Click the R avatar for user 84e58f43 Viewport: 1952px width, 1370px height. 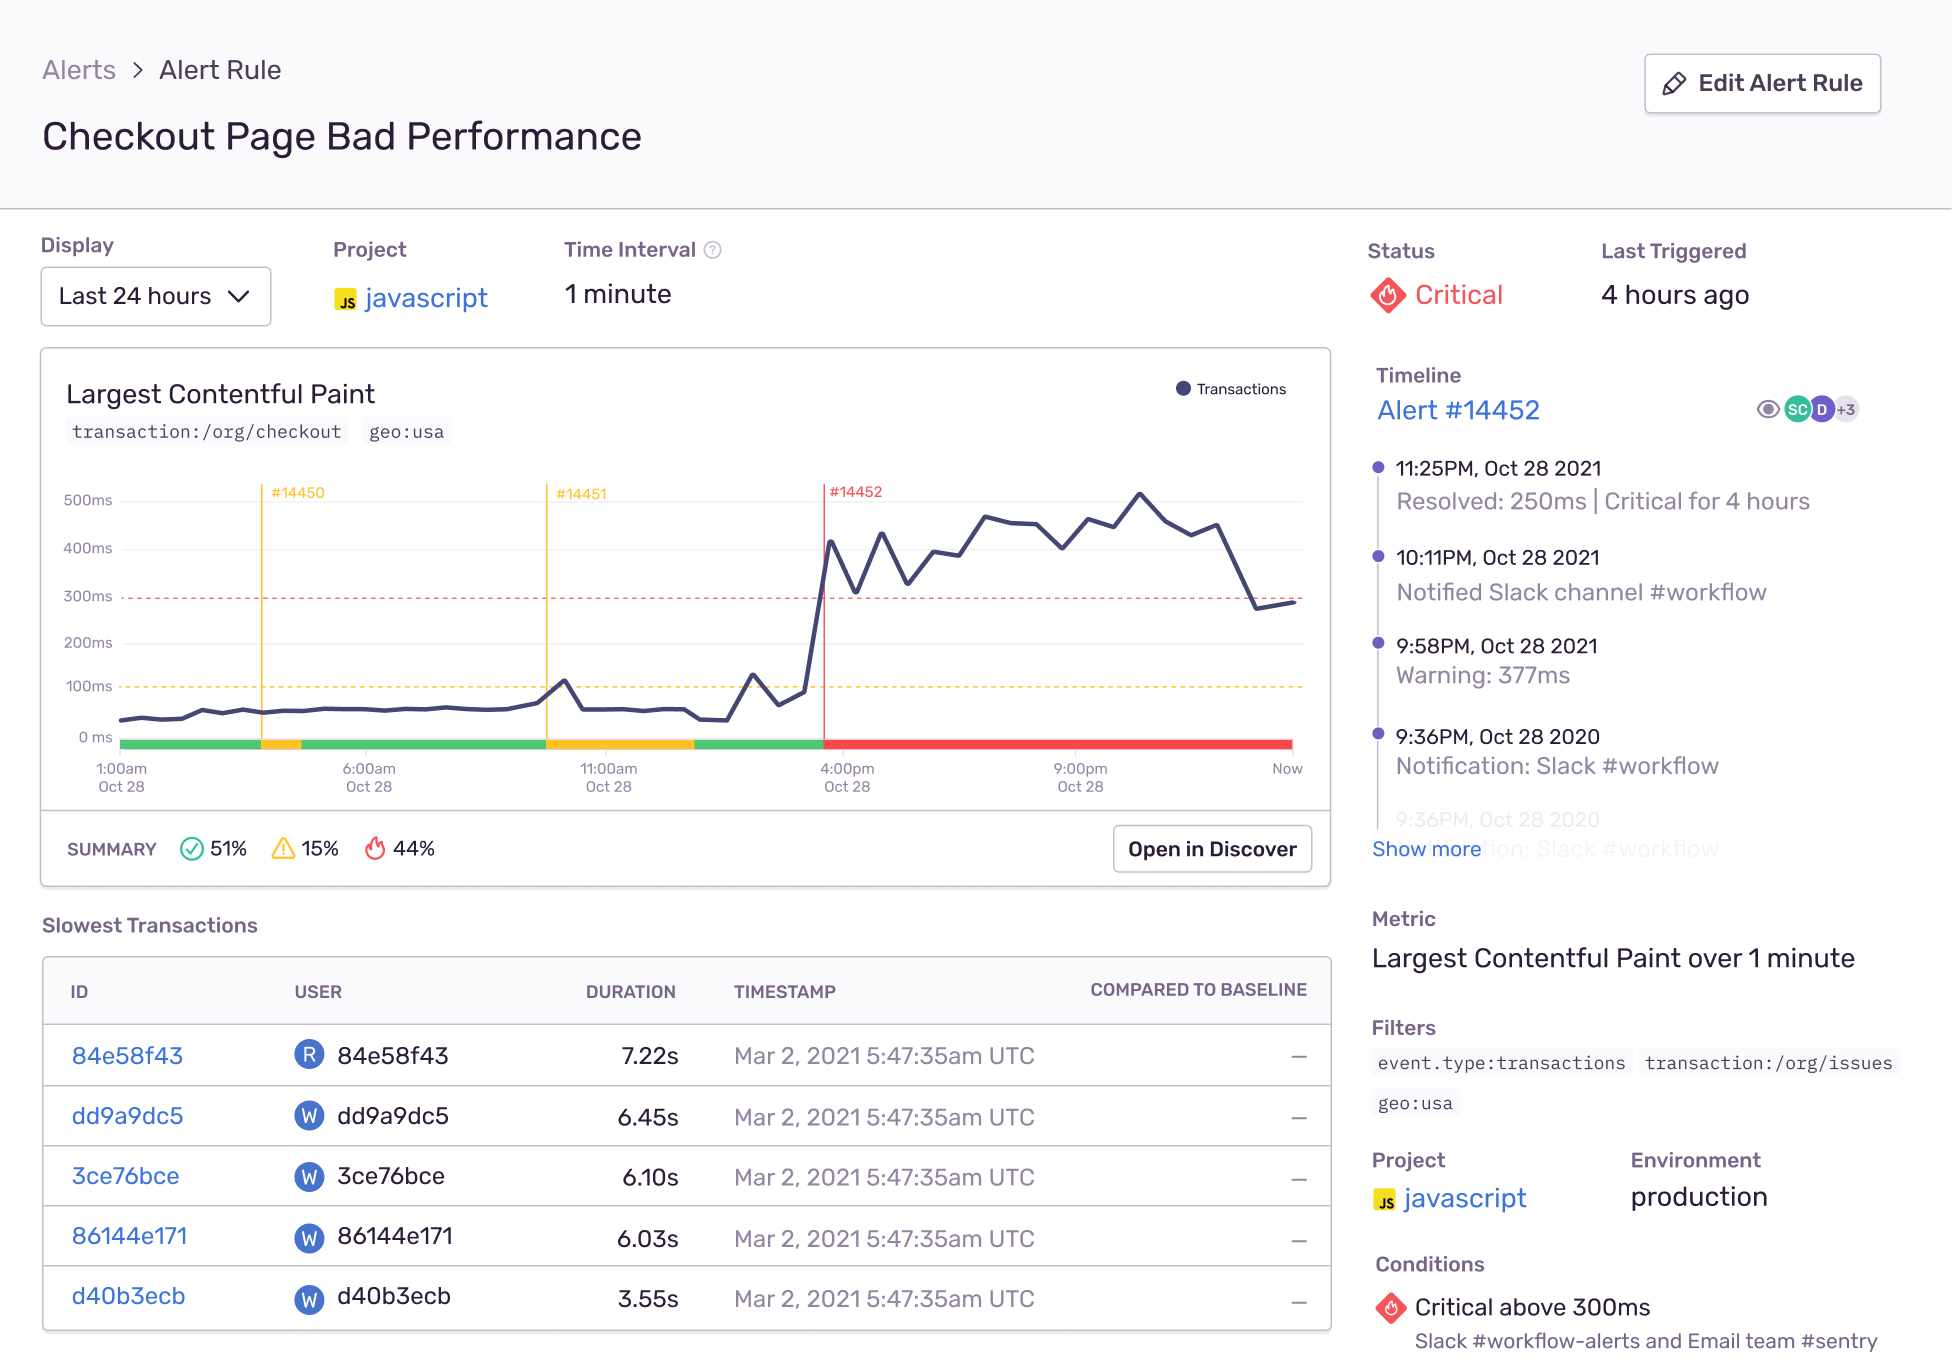click(309, 1055)
